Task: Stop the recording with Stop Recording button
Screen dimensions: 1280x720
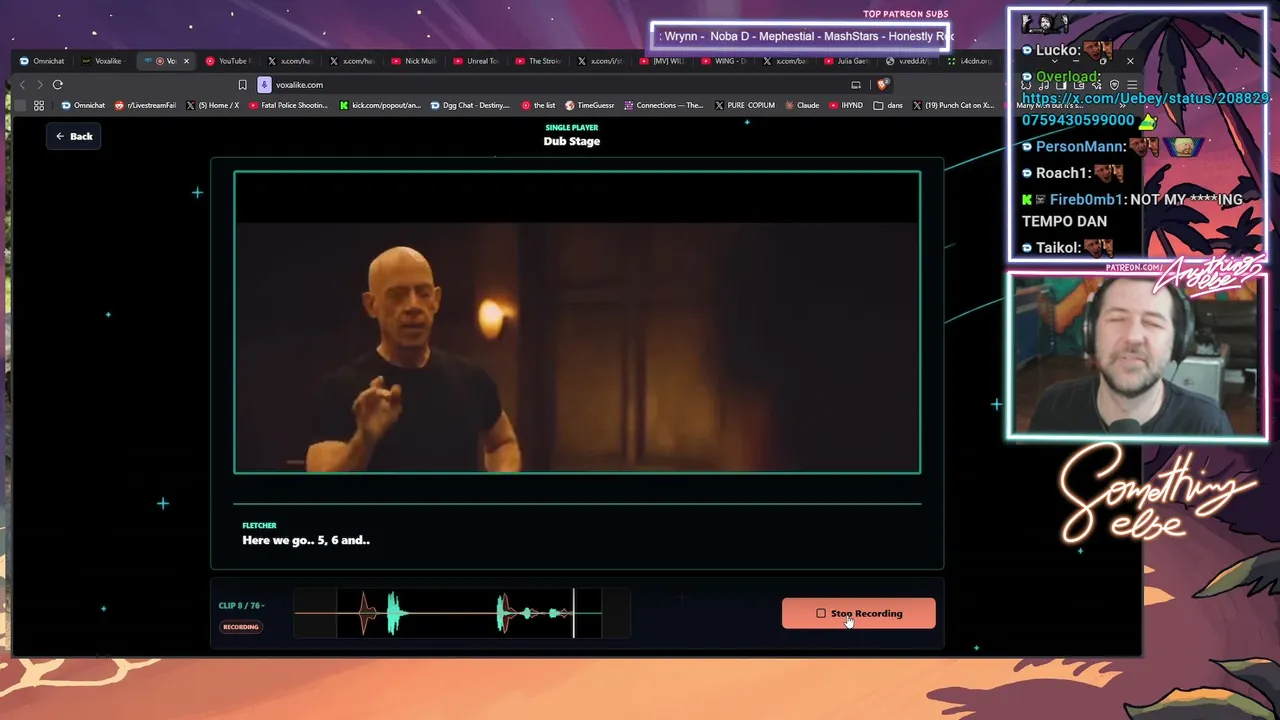Action: [x=858, y=613]
